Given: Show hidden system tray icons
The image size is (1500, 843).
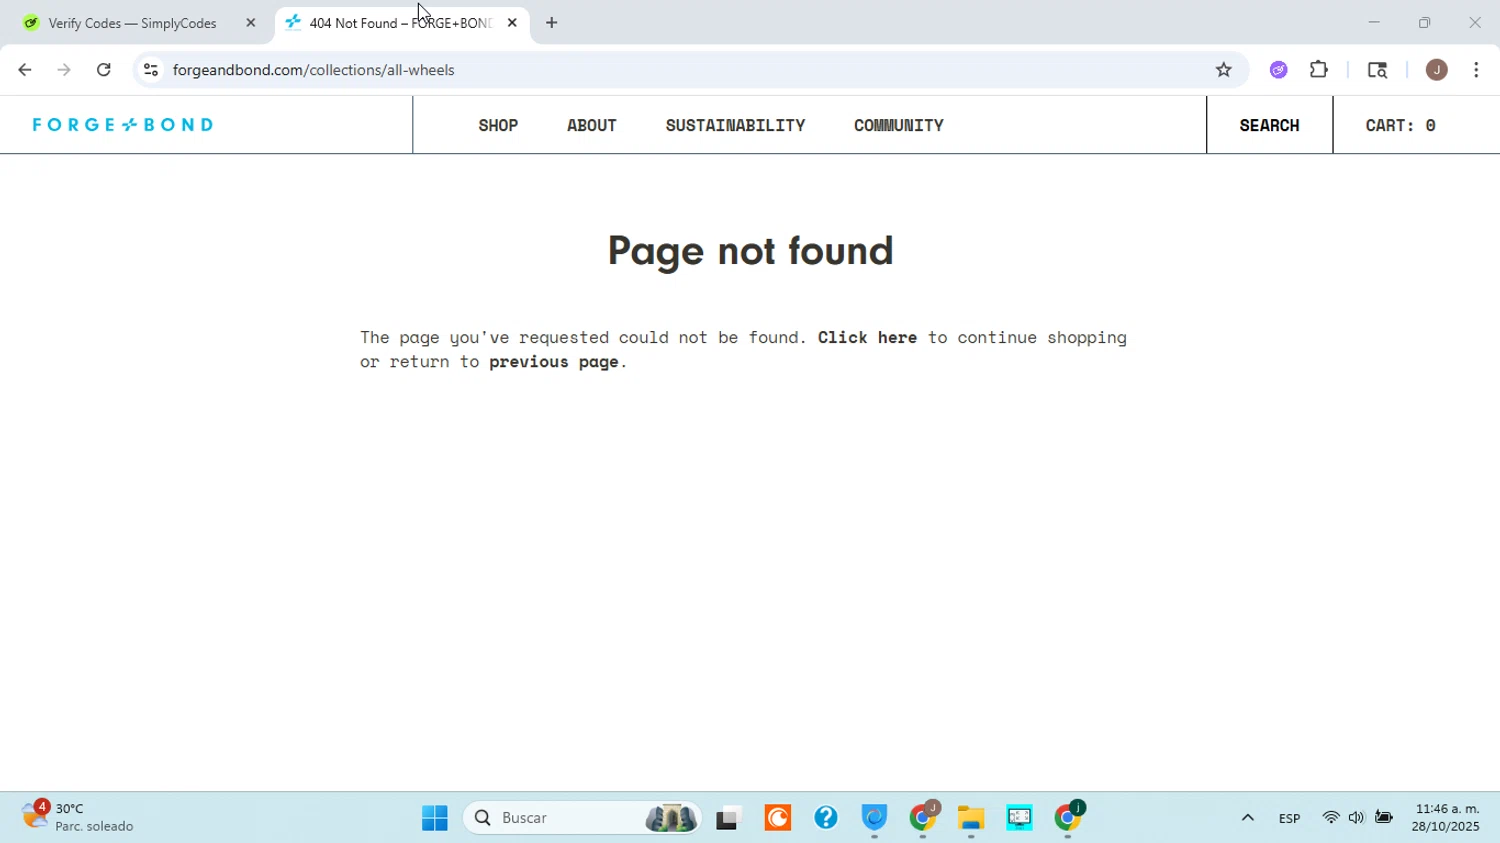Looking at the screenshot, I should pos(1247,818).
